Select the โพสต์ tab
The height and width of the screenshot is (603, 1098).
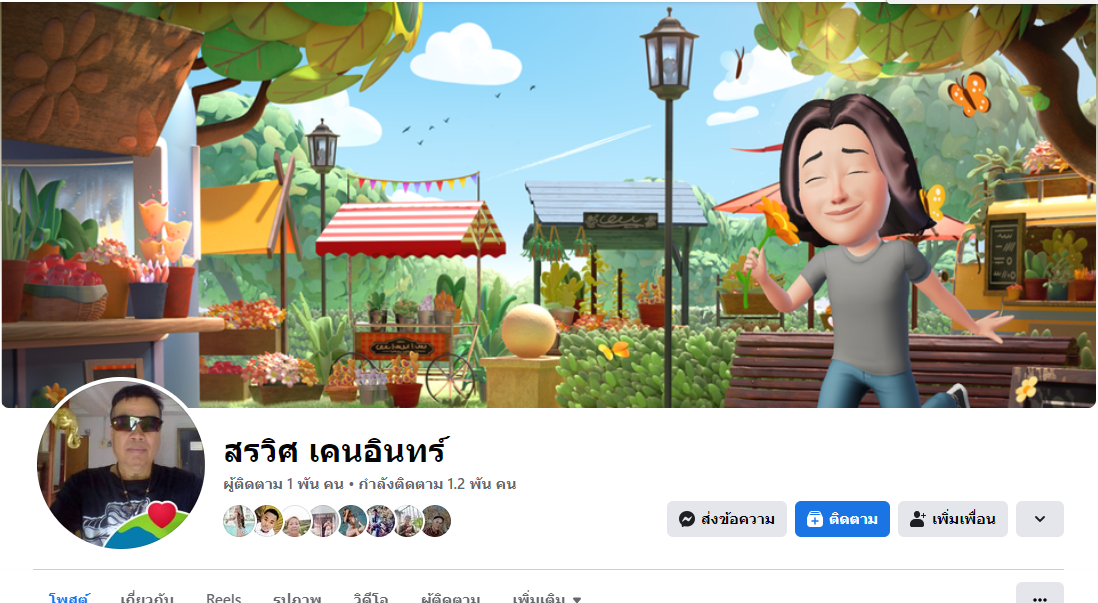click(69, 598)
